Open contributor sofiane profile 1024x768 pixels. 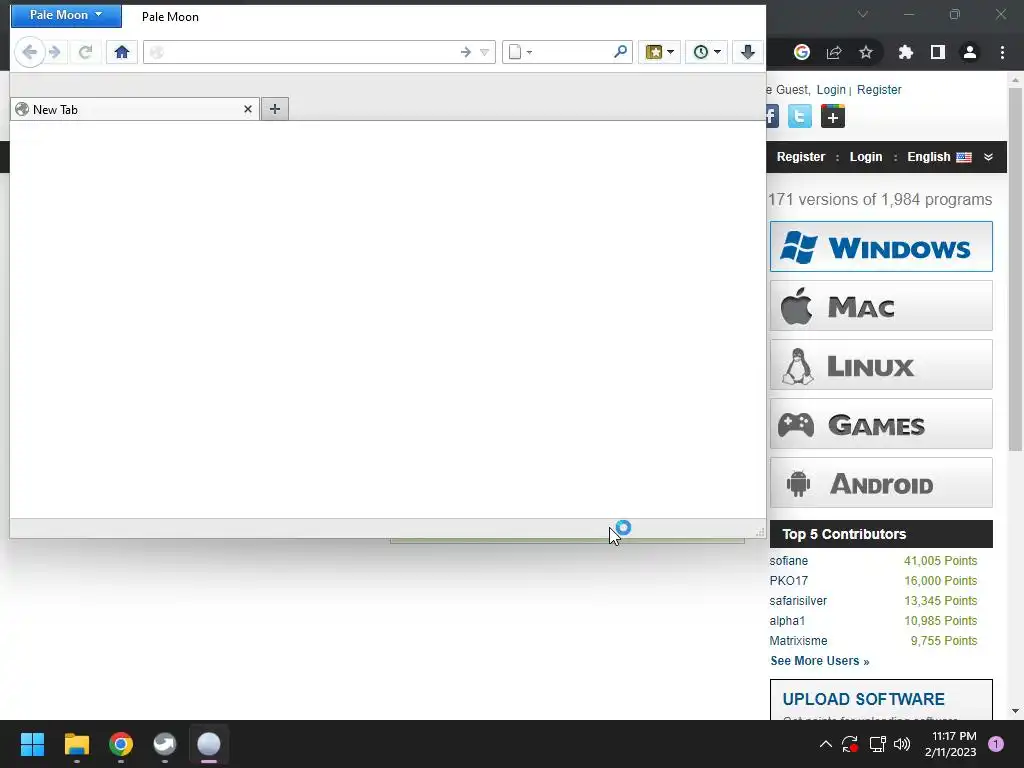(x=788, y=561)
